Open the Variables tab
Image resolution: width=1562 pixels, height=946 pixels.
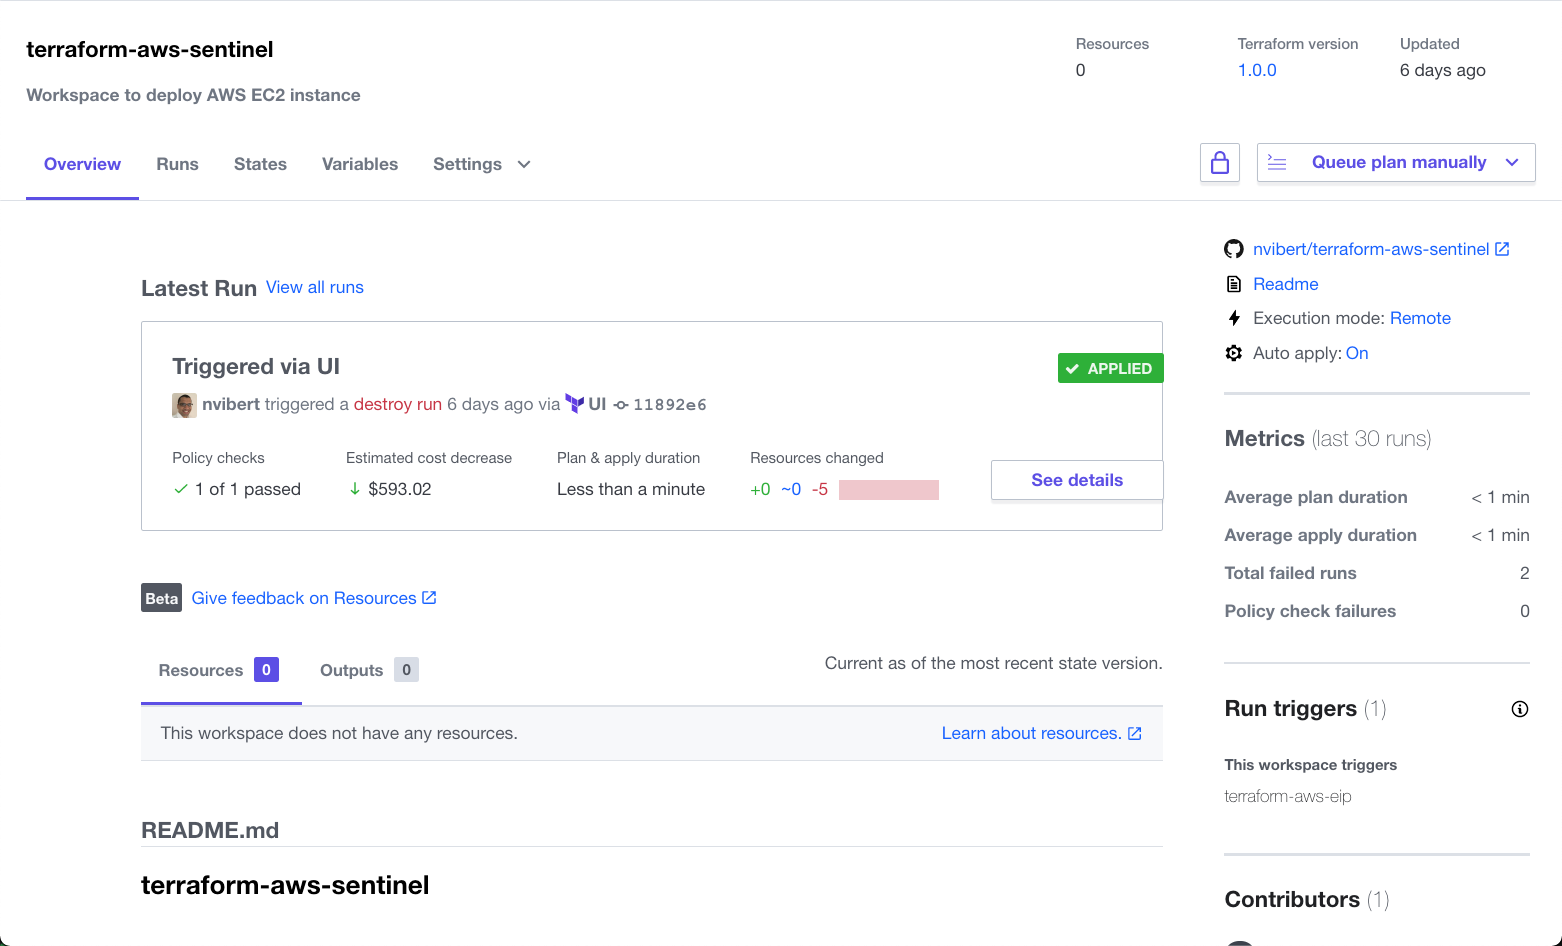(x=359, y=164)
